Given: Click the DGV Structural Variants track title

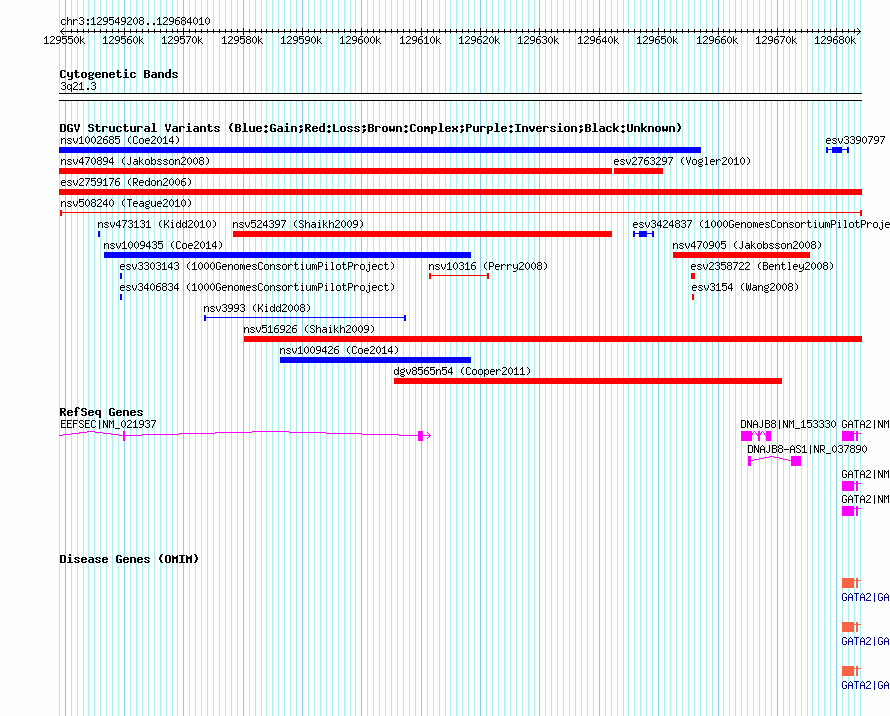Looking at the screenshot, I should 370,128.
